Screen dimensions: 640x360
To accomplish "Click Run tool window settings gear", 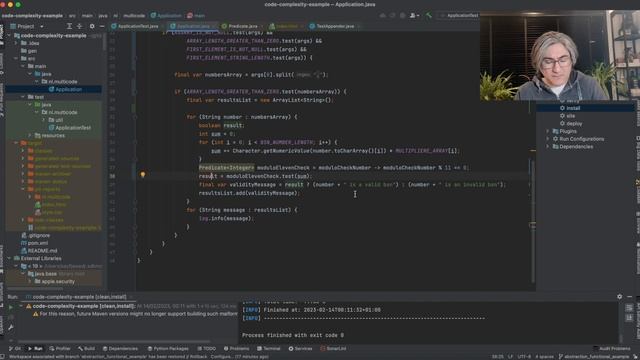I will (x=619, y=297).
